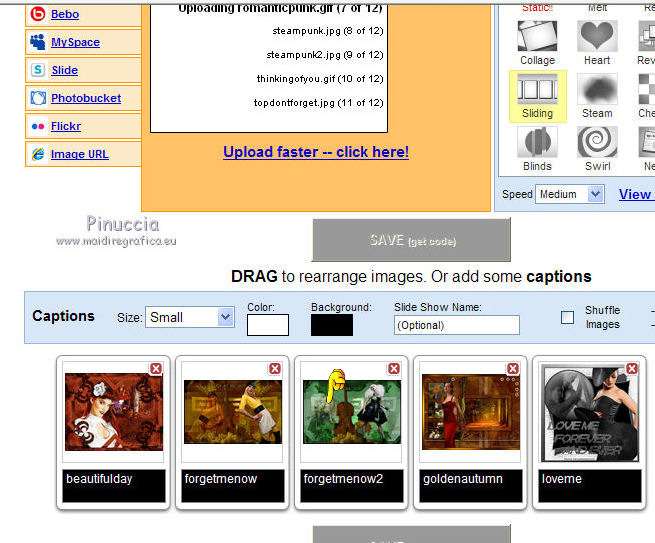The height and width of the screenshot is (543, 655).
Task: Select the forgetmenow thumbnail image
Action: coord(233,412)
